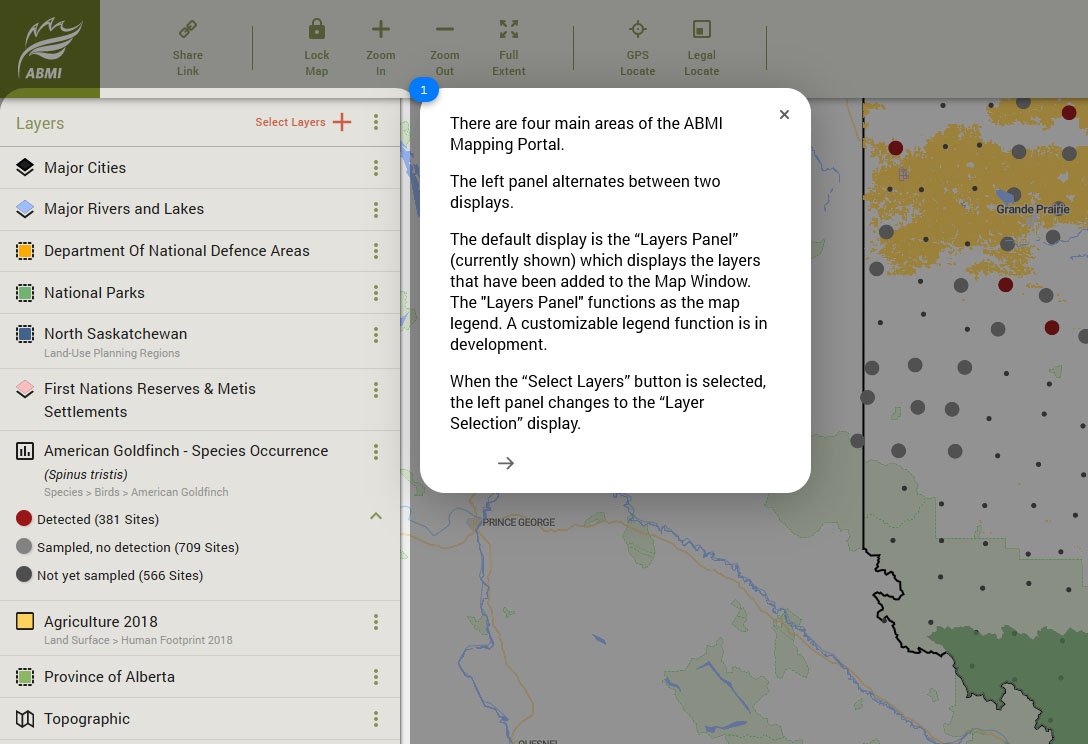Image resolution: width=1088 pixels, height=744 pixels.
Task: Open options for American Goldfinch layer
Action: [376, 452]
